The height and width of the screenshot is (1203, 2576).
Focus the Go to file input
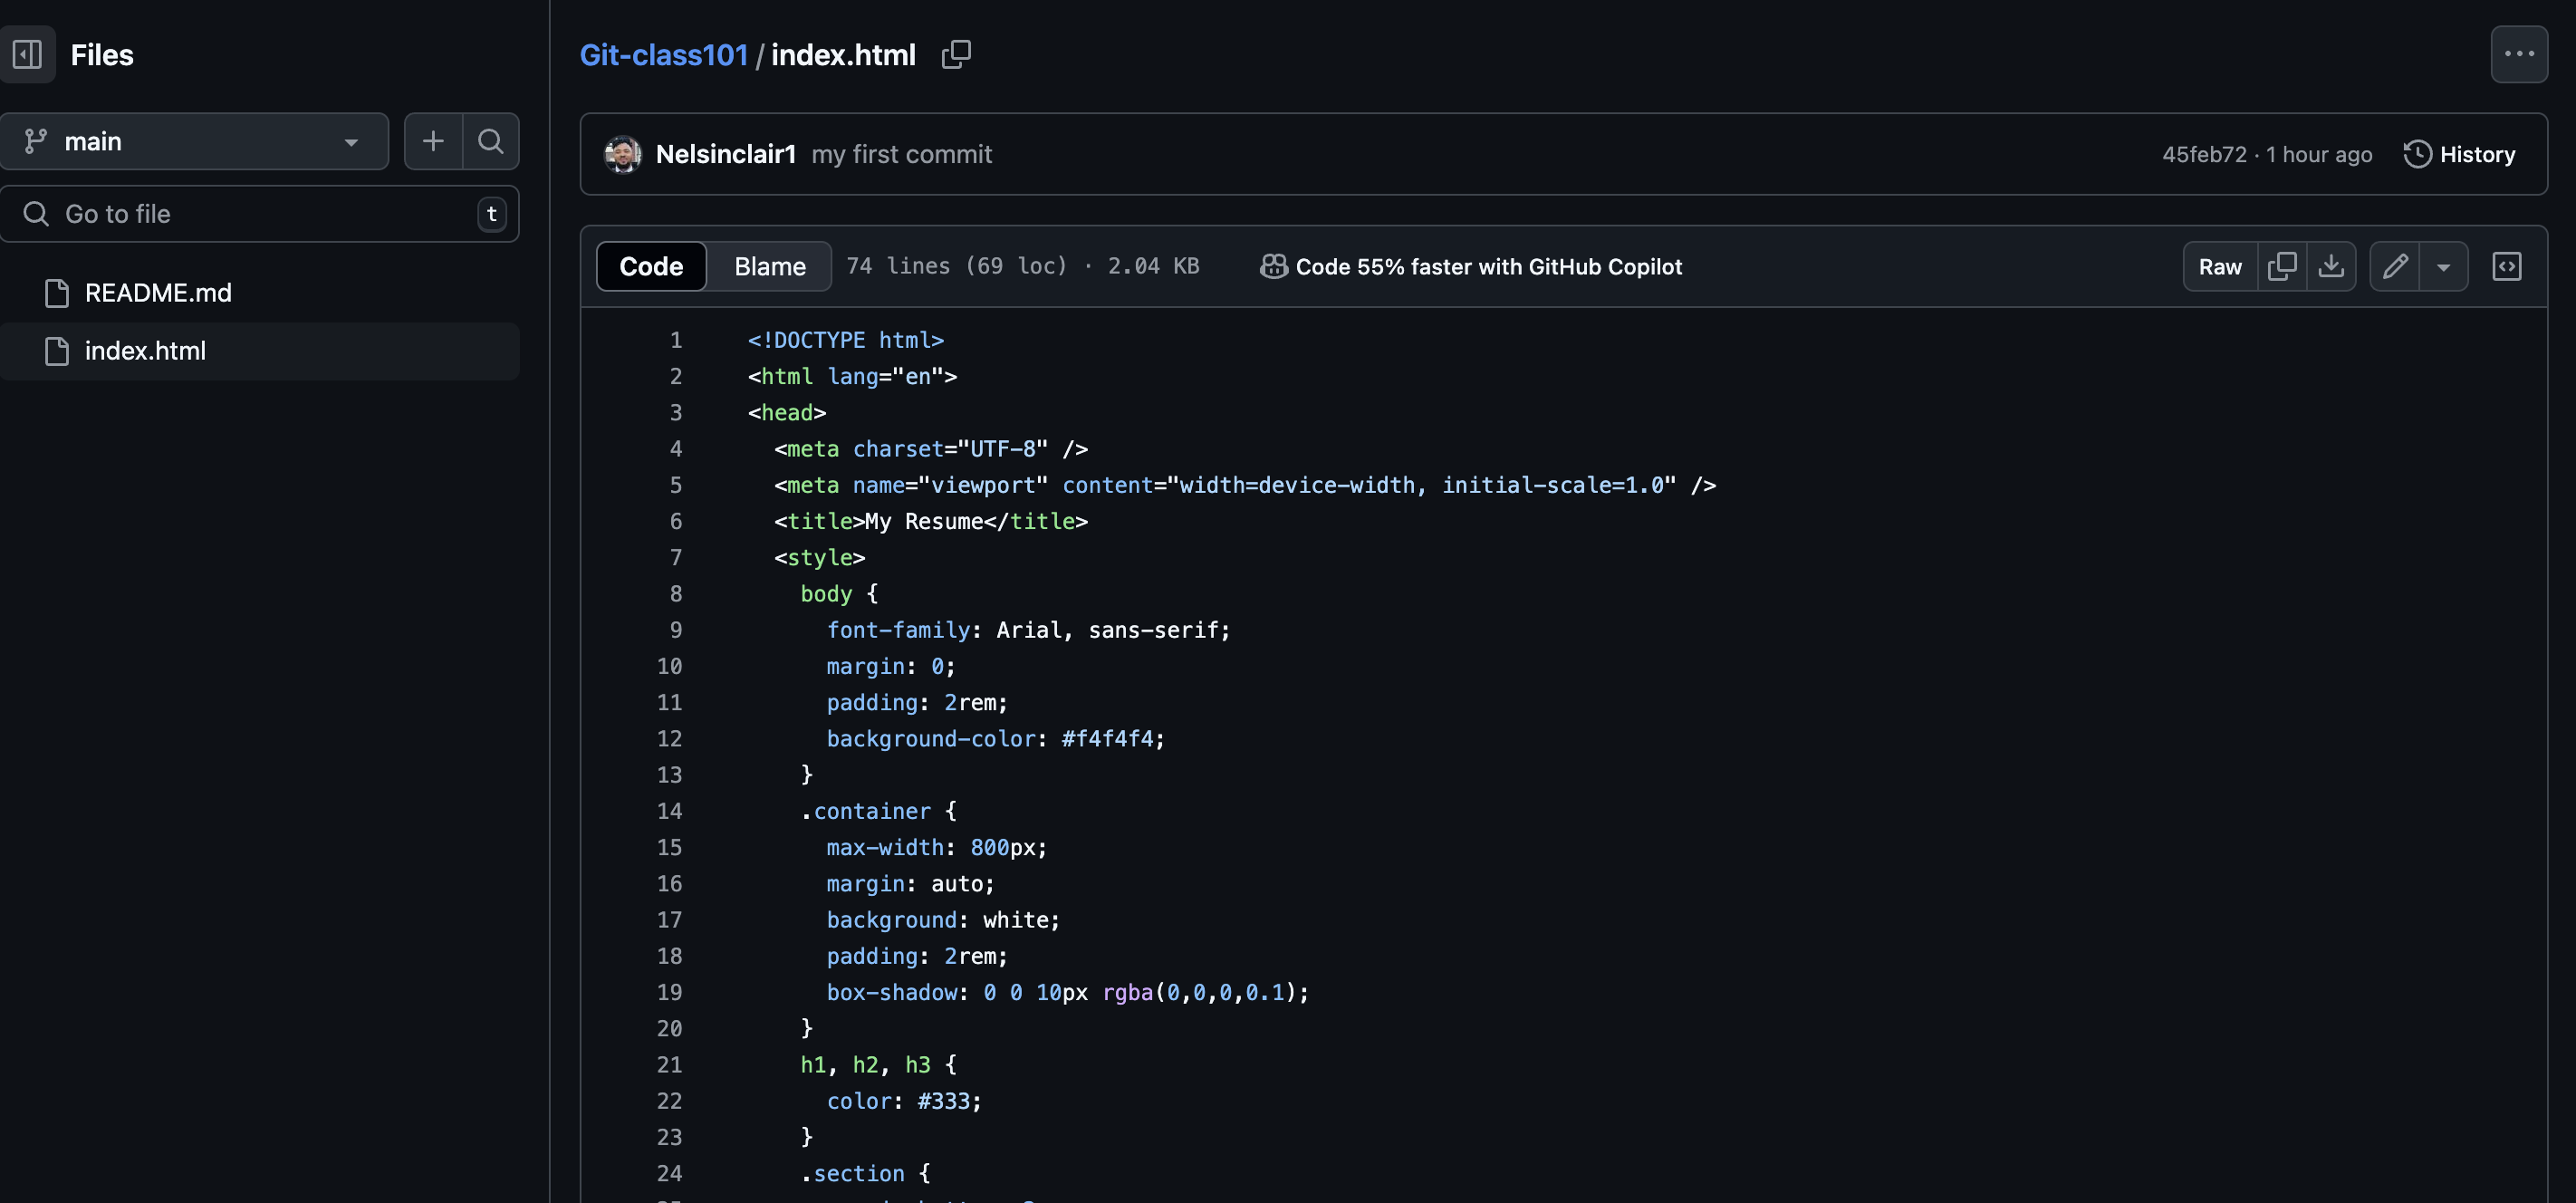pos(259,214)
